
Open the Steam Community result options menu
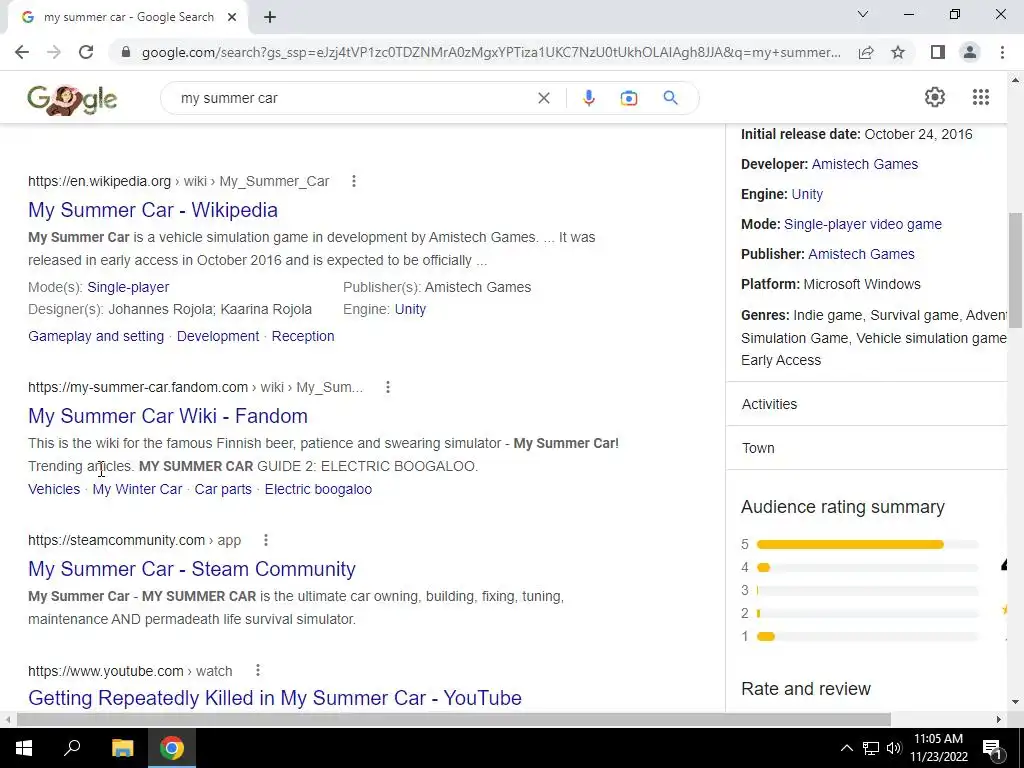(265, 540)
